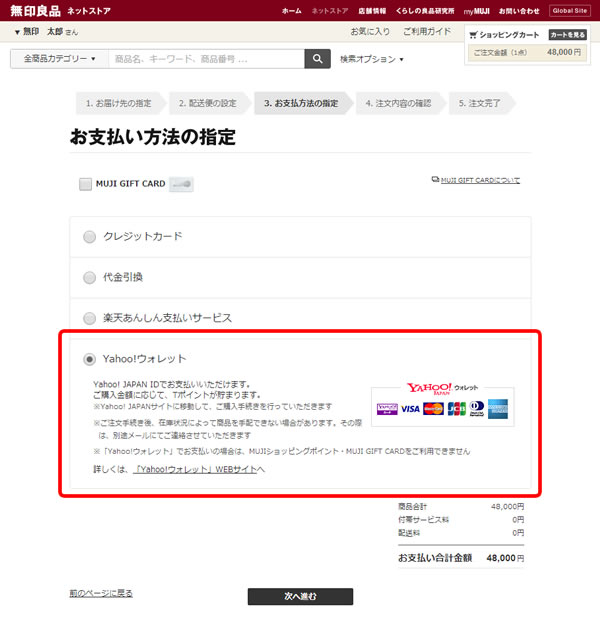Open the 全商品カテゴリー dropdown
This screenshot has width=600, height=620.
coord(59,59)
